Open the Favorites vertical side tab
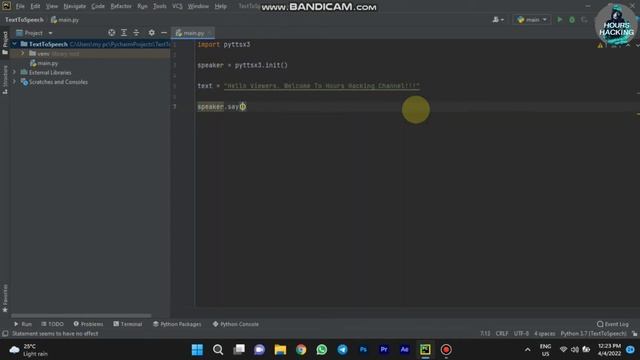 pyautogui.click(x=5, y=298)
